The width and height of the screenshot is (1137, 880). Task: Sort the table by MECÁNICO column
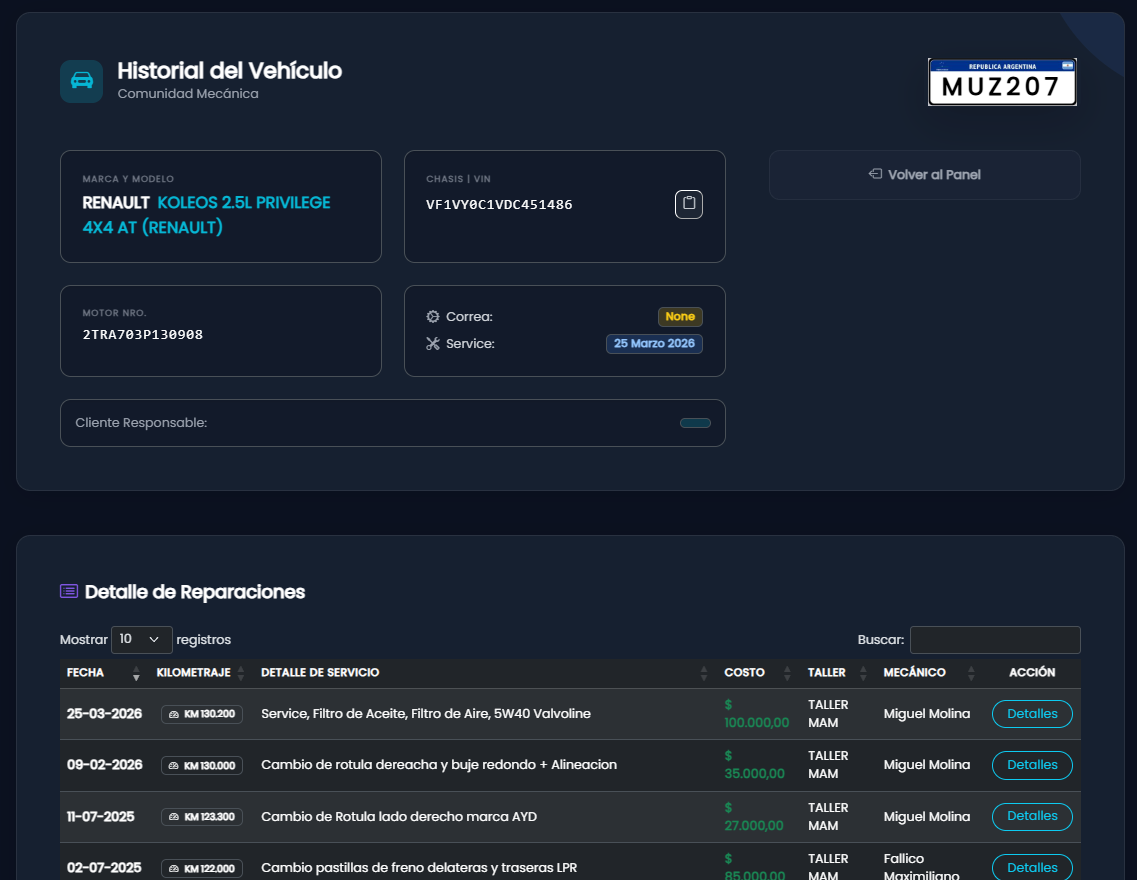(930, 673)
